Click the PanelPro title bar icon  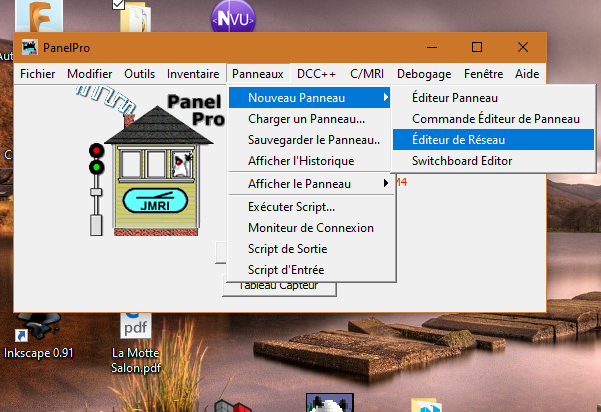(30, 47)
